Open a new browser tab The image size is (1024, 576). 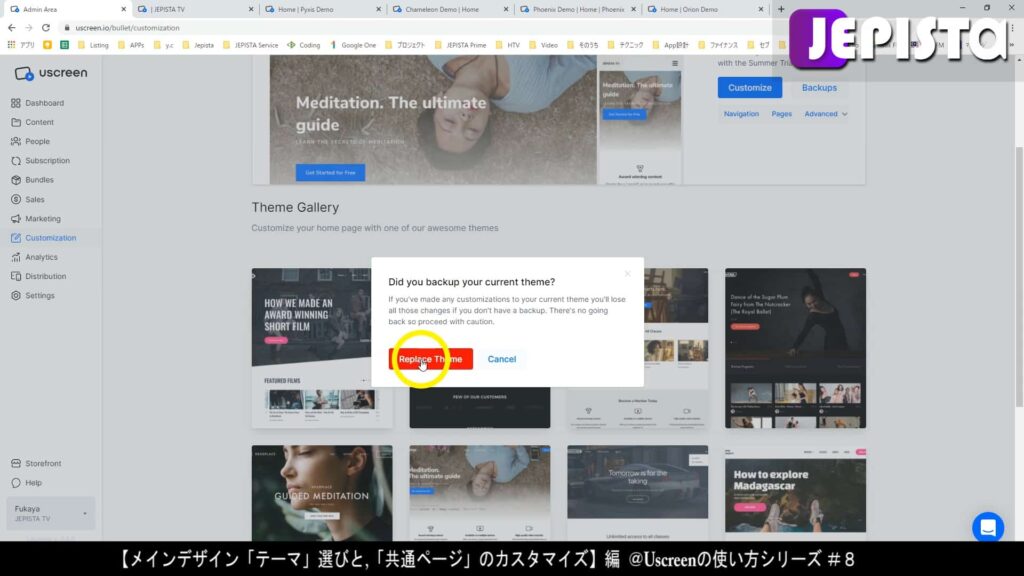coord(781,9)
